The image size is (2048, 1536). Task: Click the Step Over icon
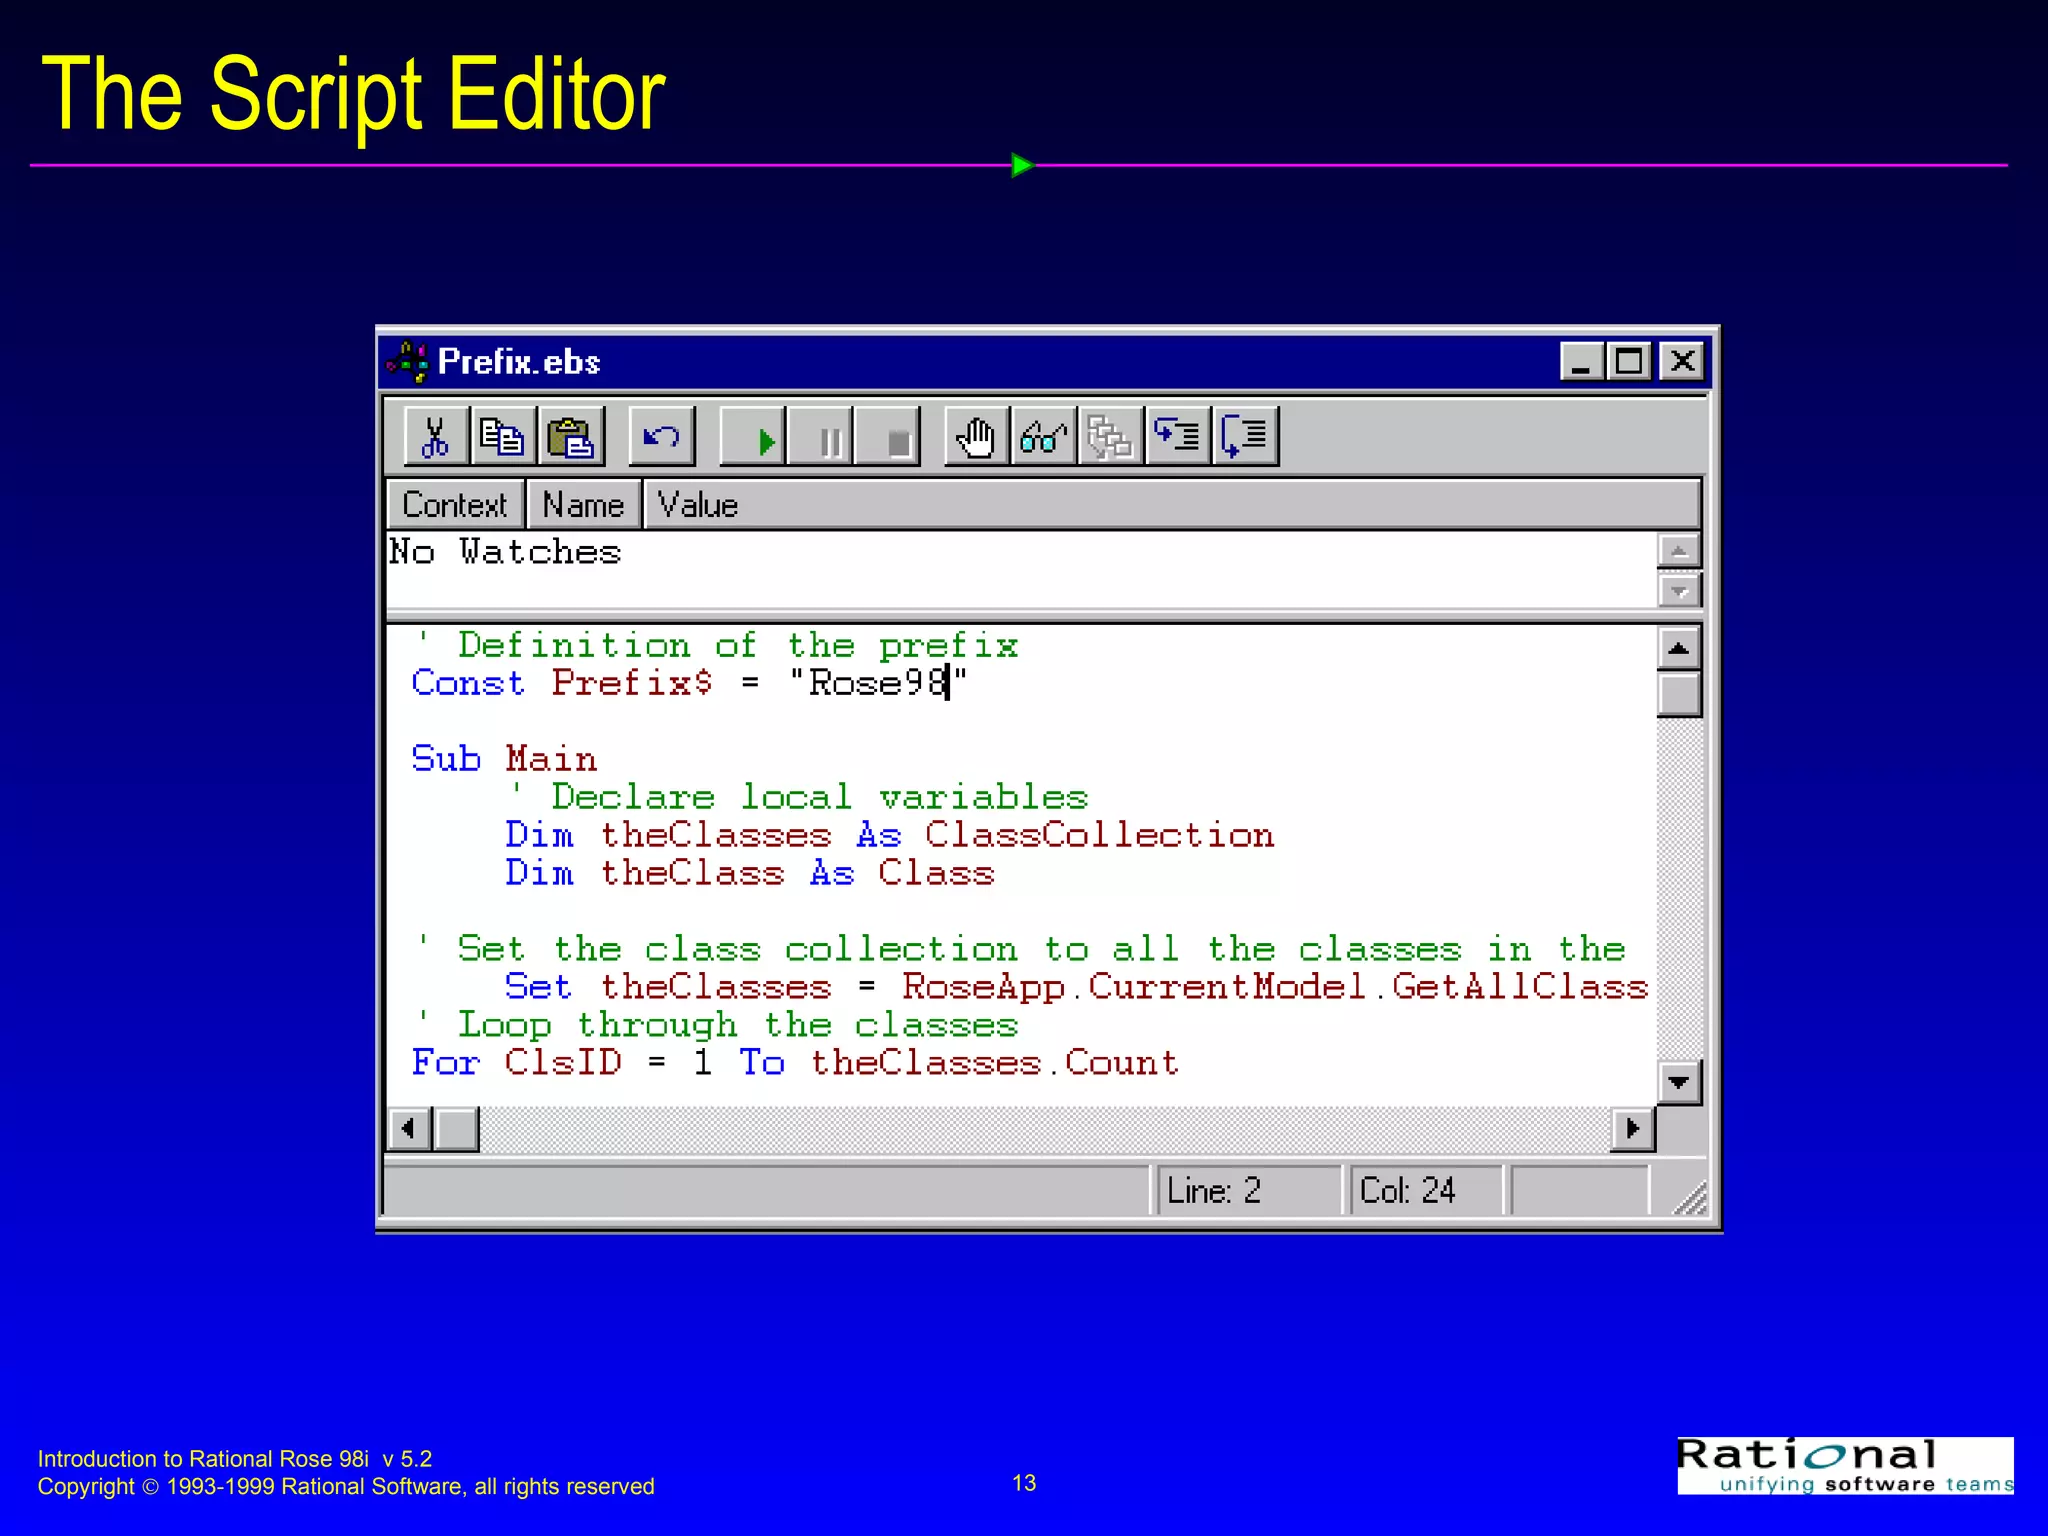[x=1245, y=437]
